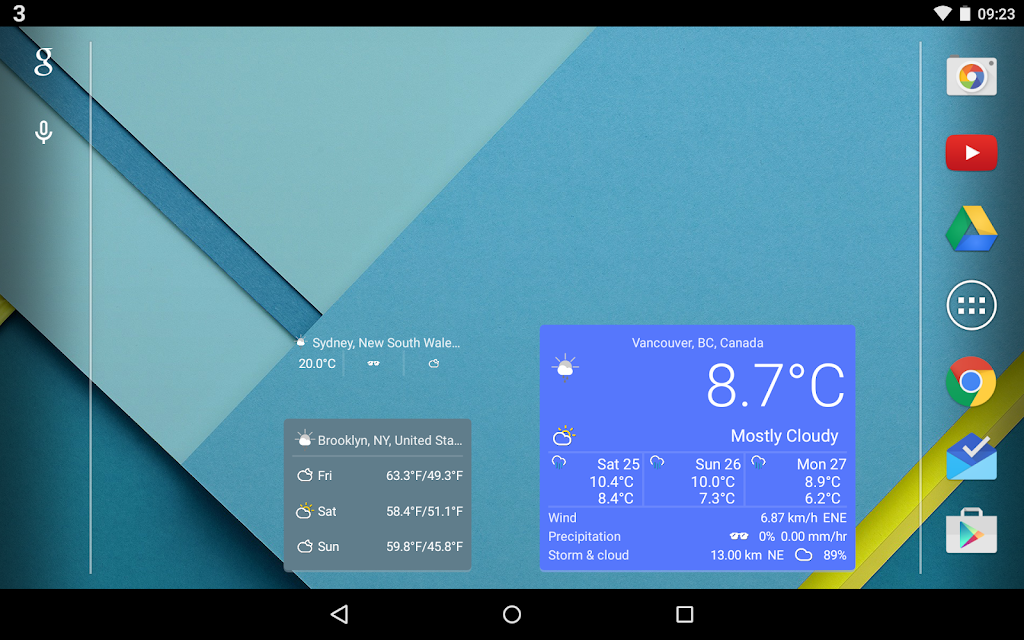The image size is (1024, 640).
Task: Open Sydney, New South Wales location title
Action: [386, 343]
